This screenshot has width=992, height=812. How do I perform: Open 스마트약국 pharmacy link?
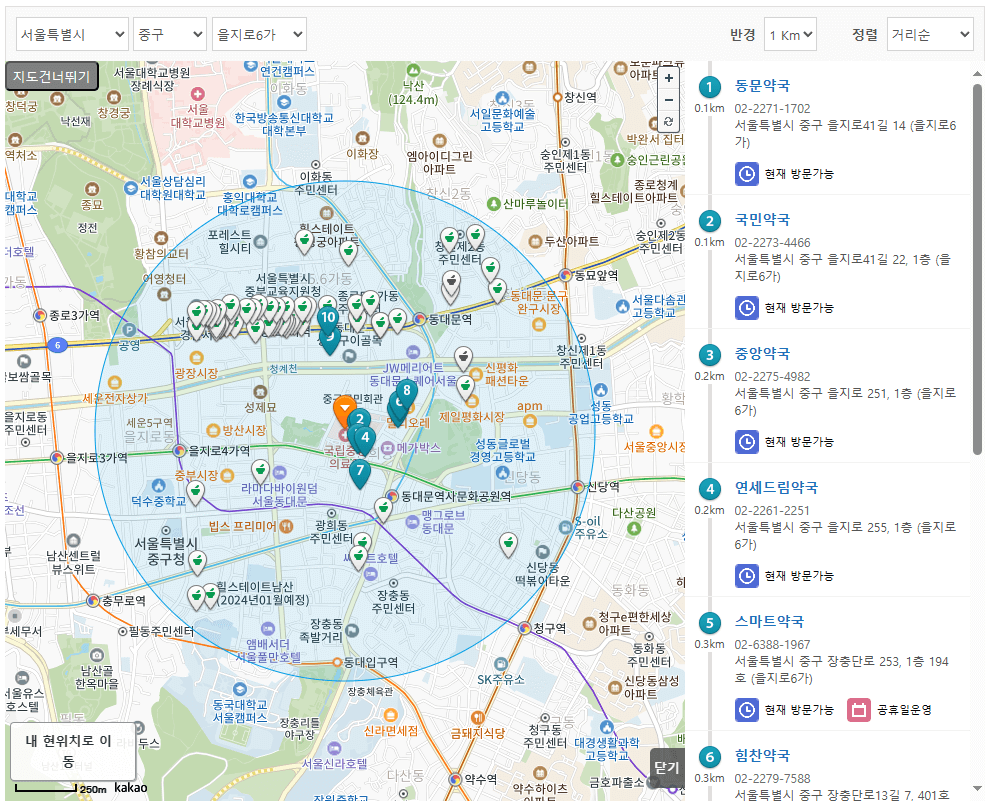pos(769,622)
